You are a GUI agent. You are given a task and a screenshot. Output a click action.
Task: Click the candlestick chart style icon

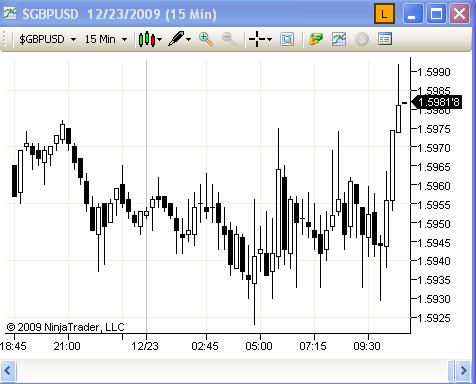tap(147, 39)
